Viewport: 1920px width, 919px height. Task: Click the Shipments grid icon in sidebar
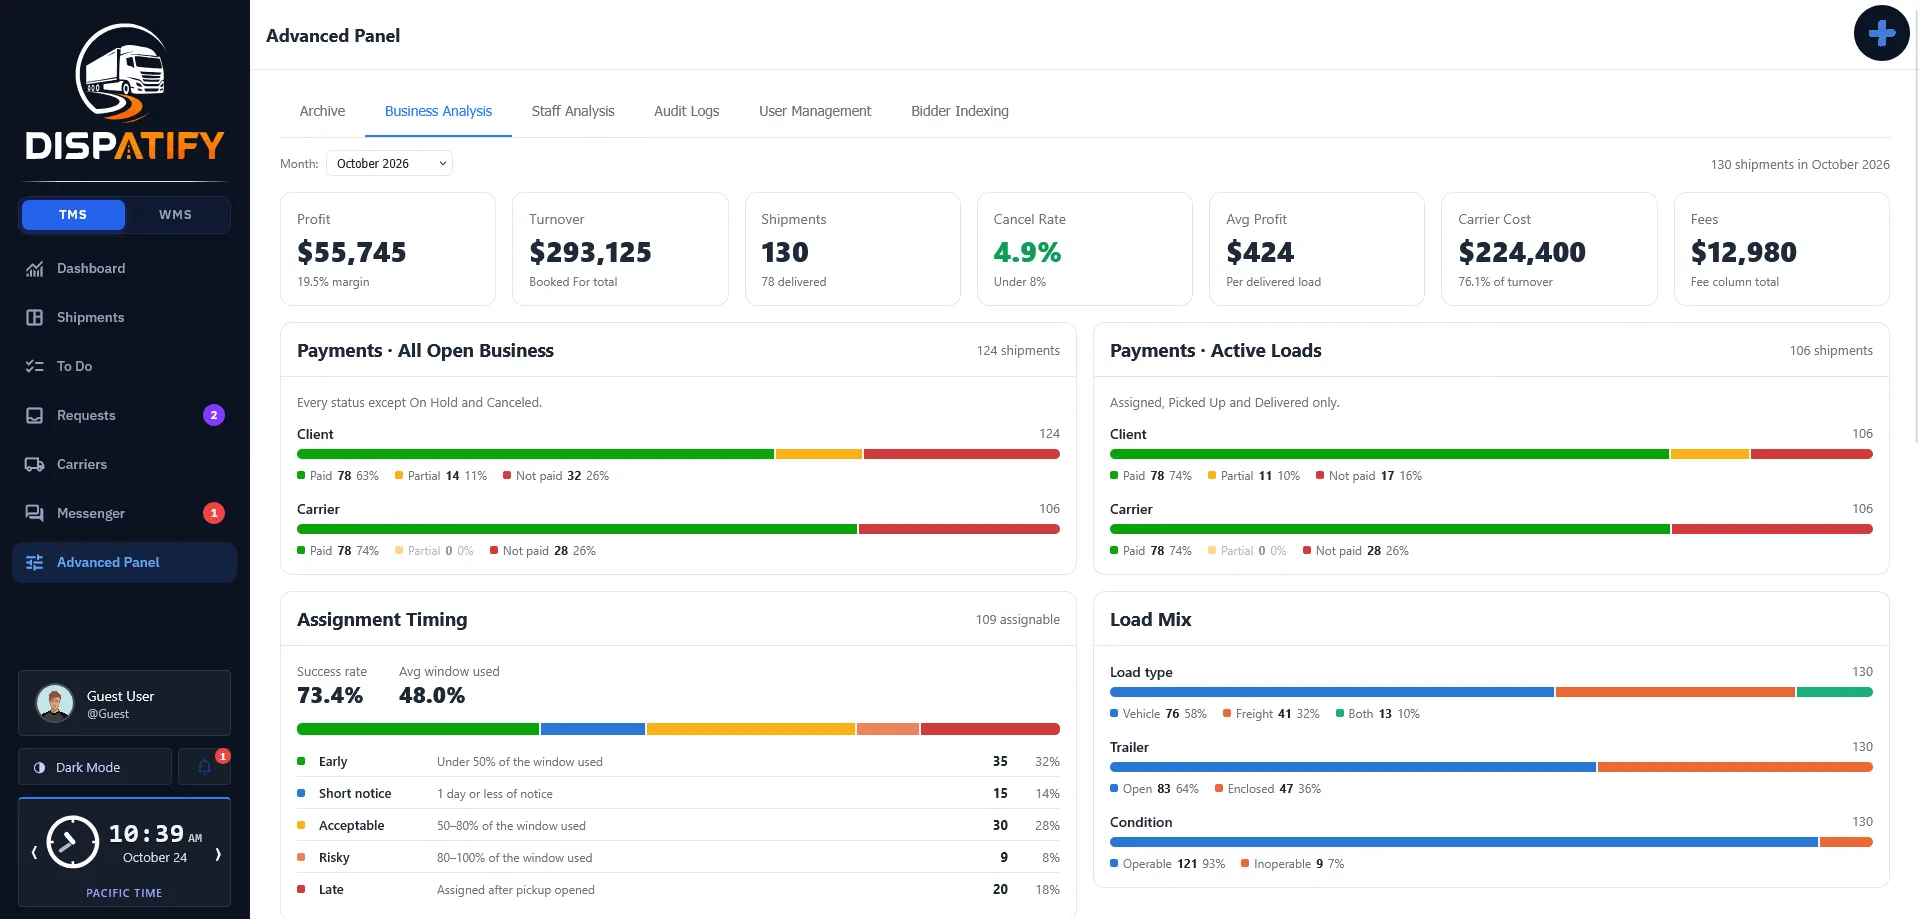[35, 318]
